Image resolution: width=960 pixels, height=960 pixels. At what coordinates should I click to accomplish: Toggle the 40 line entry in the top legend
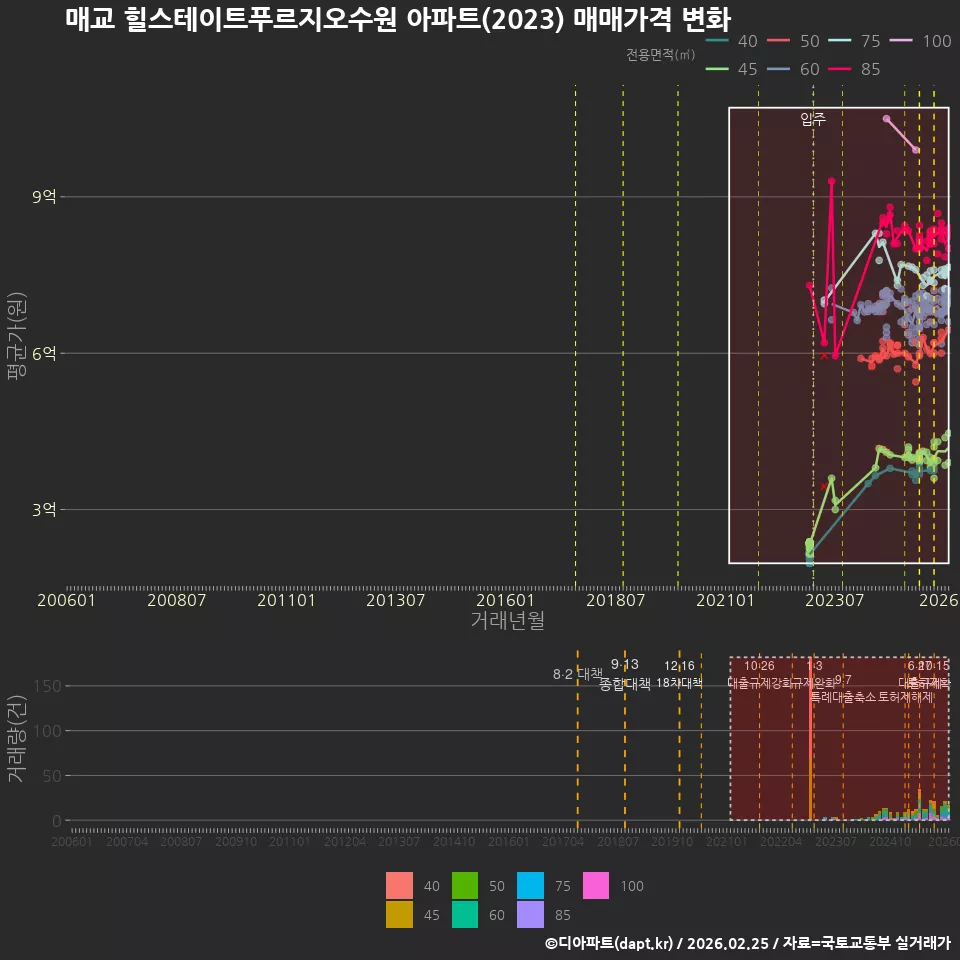[732, 41]
